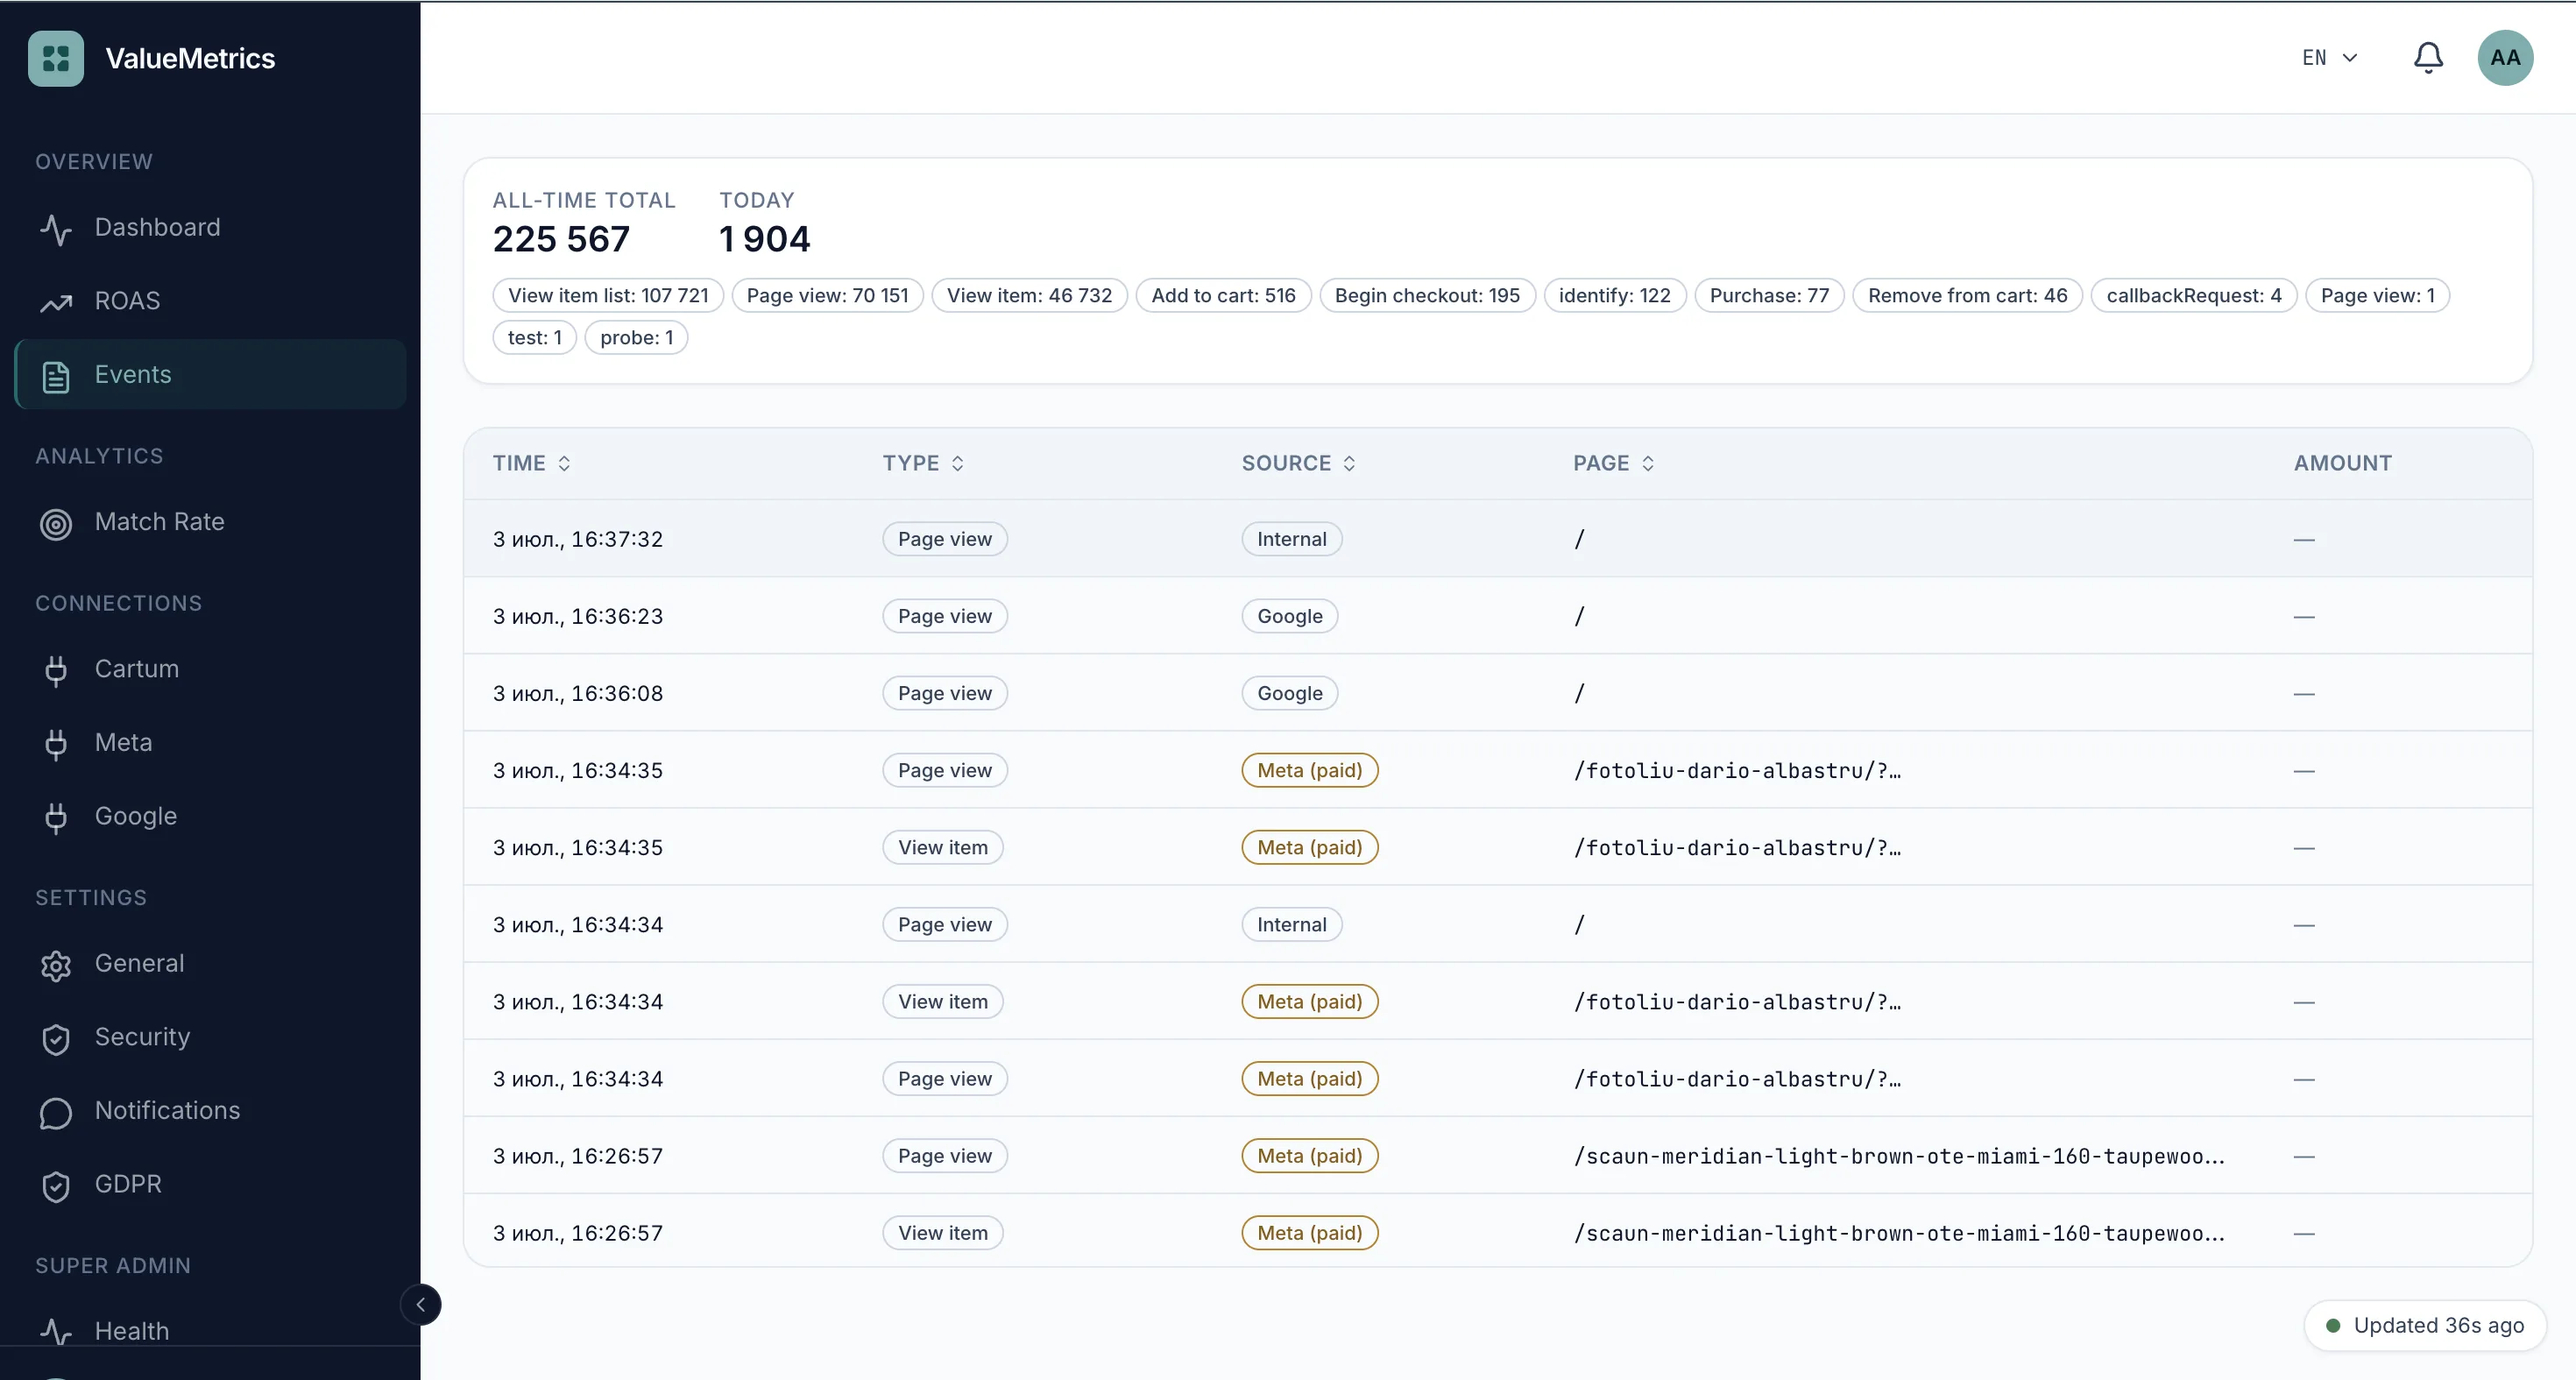The width and height of the screenshot is (2576, 1380).
Task: Click the General gear icon
Action: (56, 965)
